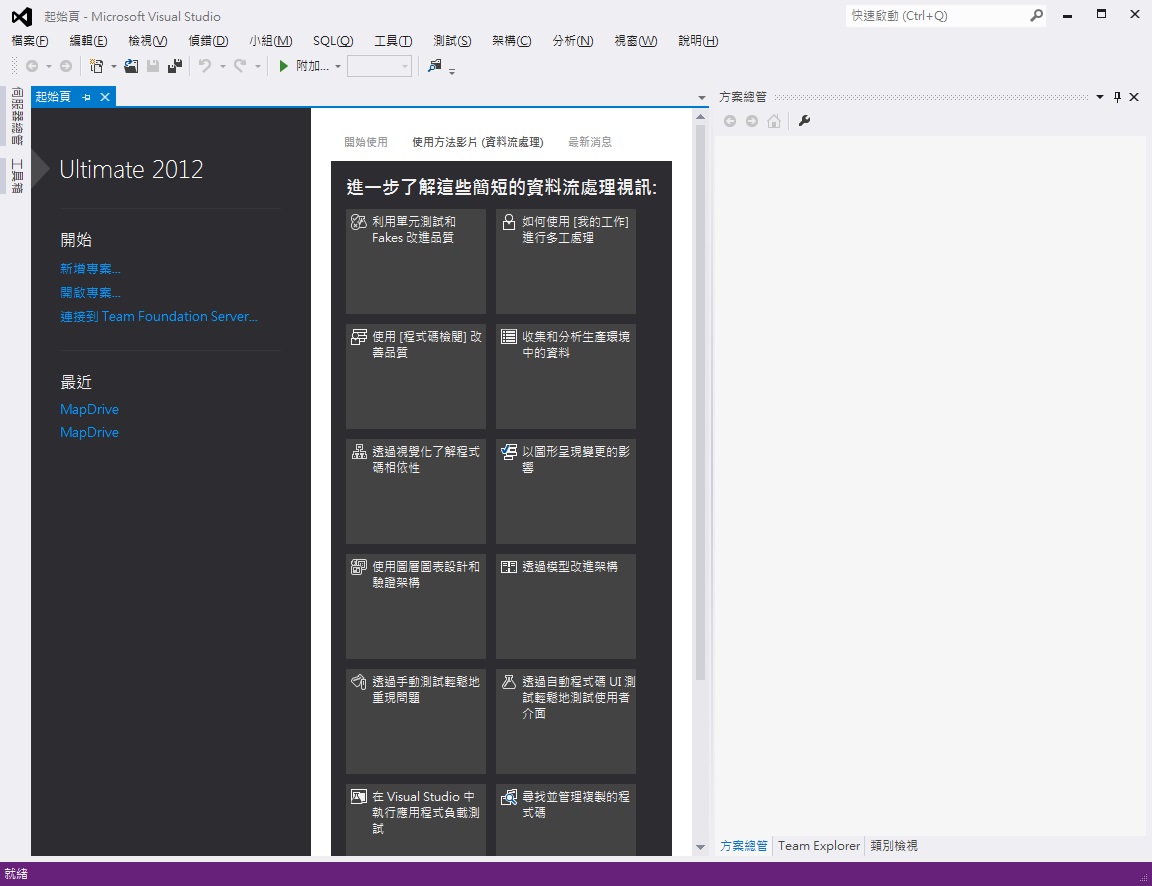
Task: Expand the Redo history dropdown arrow
Action: pos(257,67)
